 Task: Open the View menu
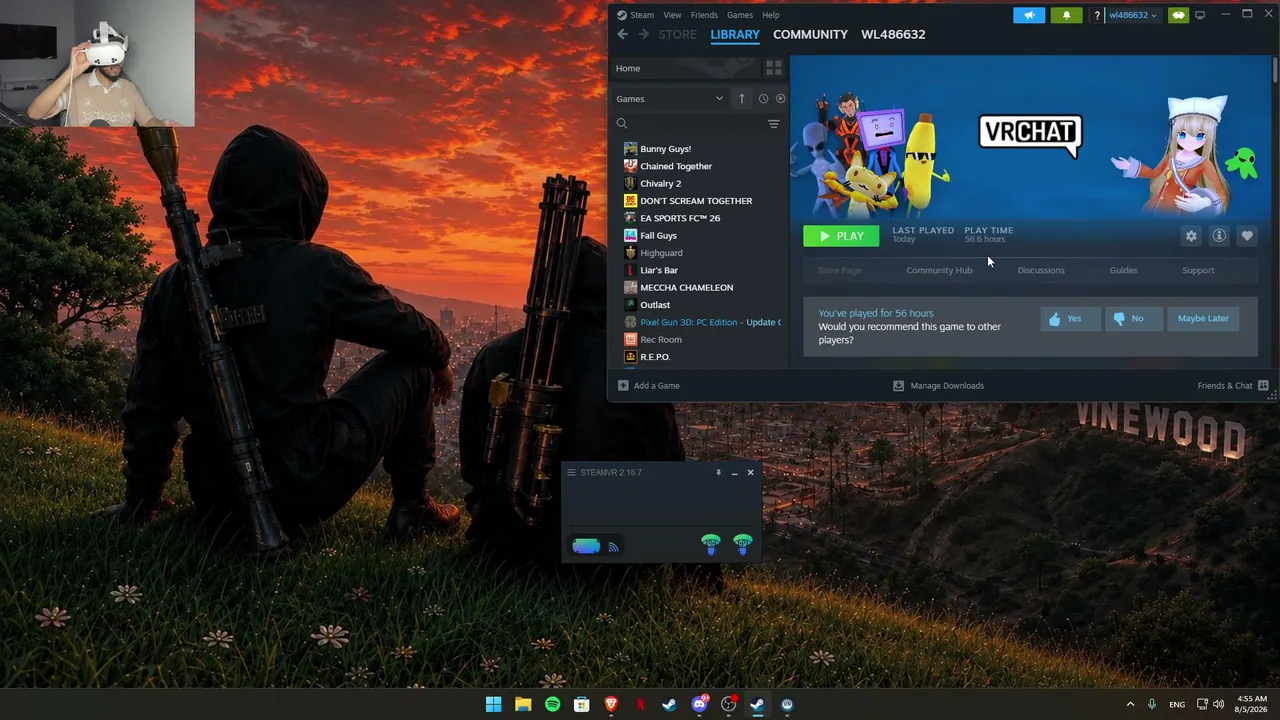click(672, 15)
